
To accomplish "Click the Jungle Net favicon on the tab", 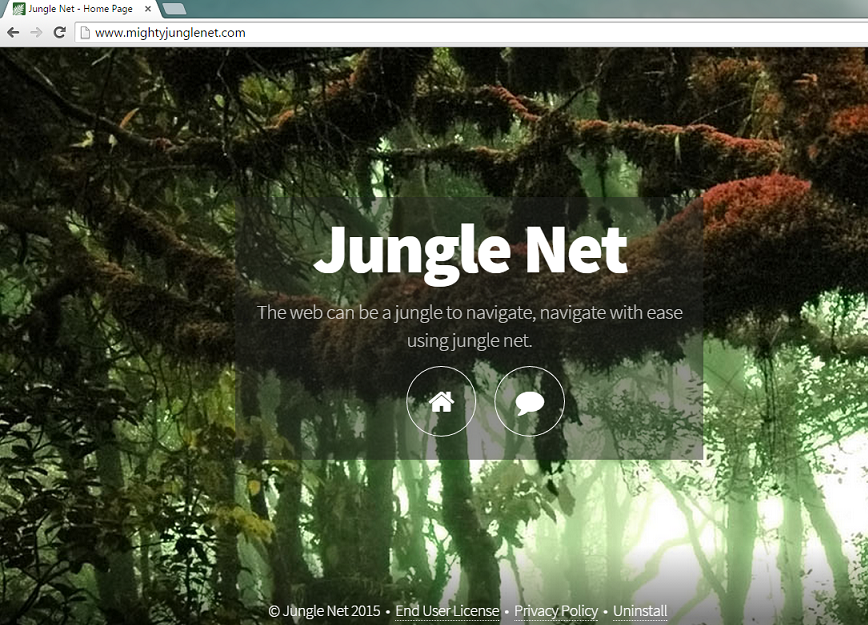I will [x=18, y=9].
